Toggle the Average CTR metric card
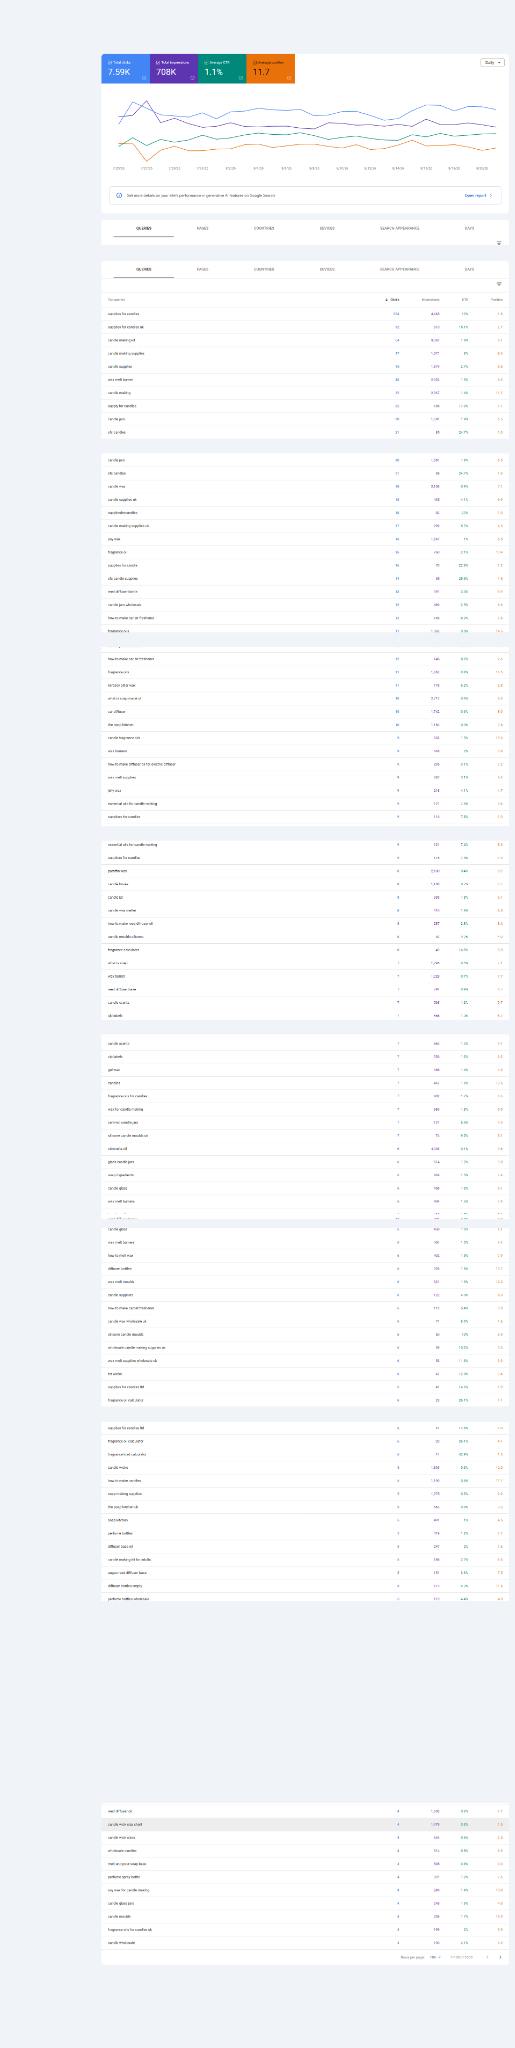Viewport: 515px width, 2048px height. click(x=222, y=69)
